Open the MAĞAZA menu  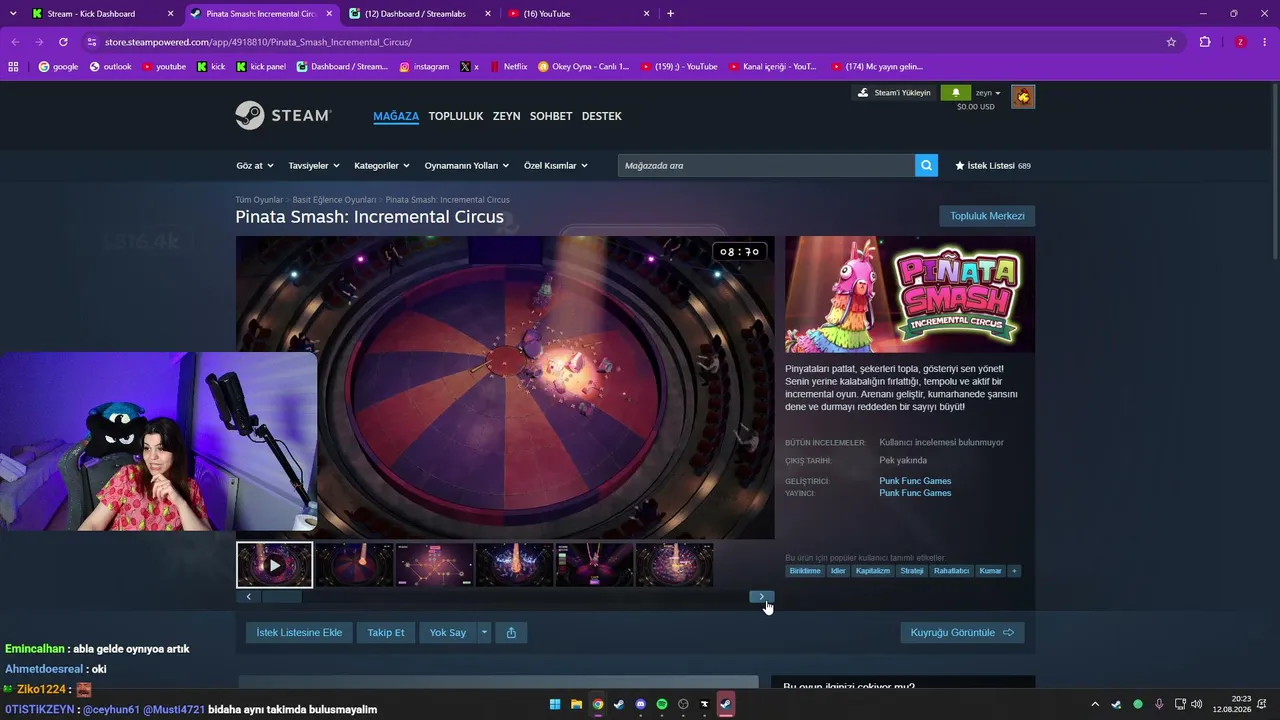(396, 116)
